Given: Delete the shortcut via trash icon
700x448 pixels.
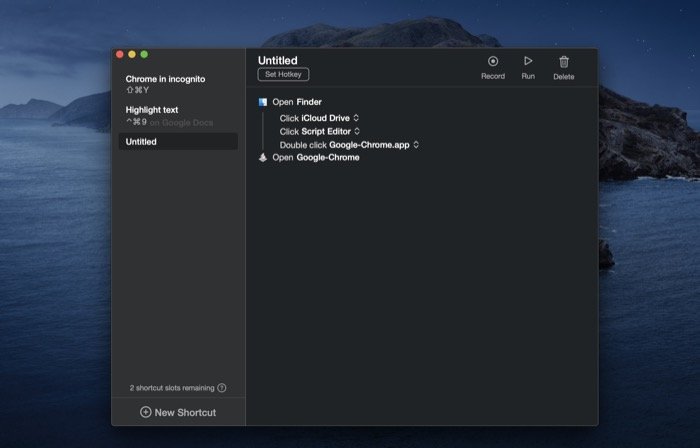Looking at the screenshot, I should coord(564,62).
